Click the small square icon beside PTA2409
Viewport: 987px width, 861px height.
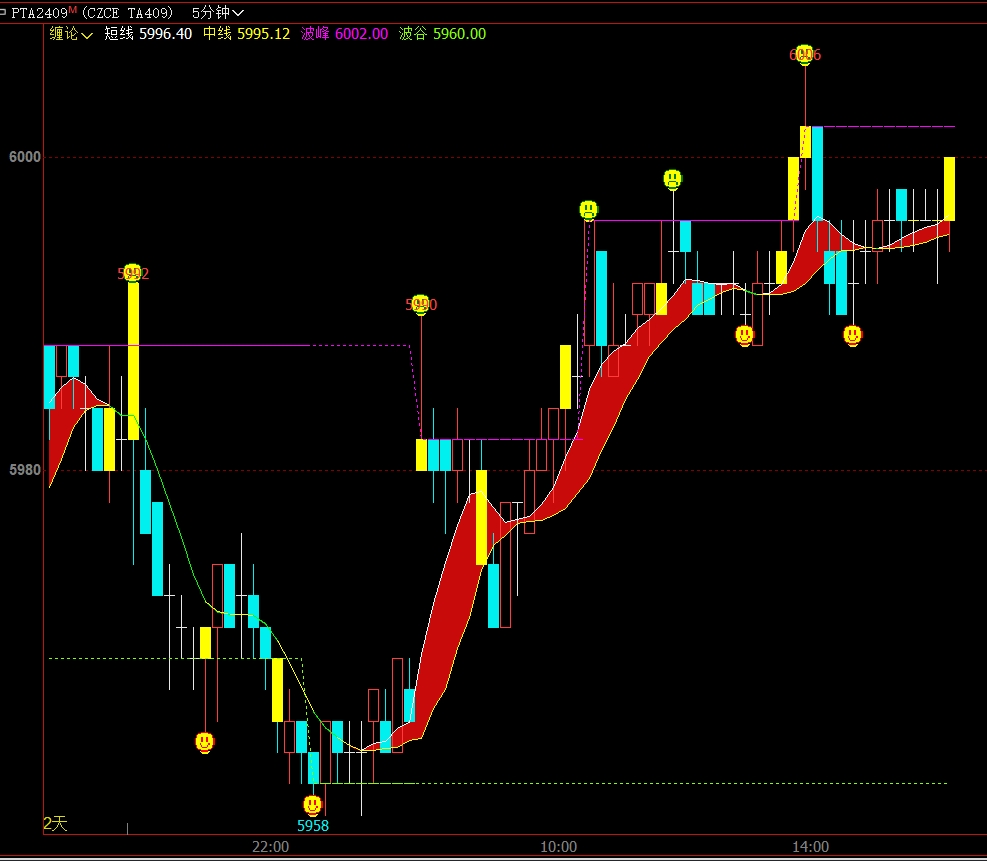(x=5, y=13)
